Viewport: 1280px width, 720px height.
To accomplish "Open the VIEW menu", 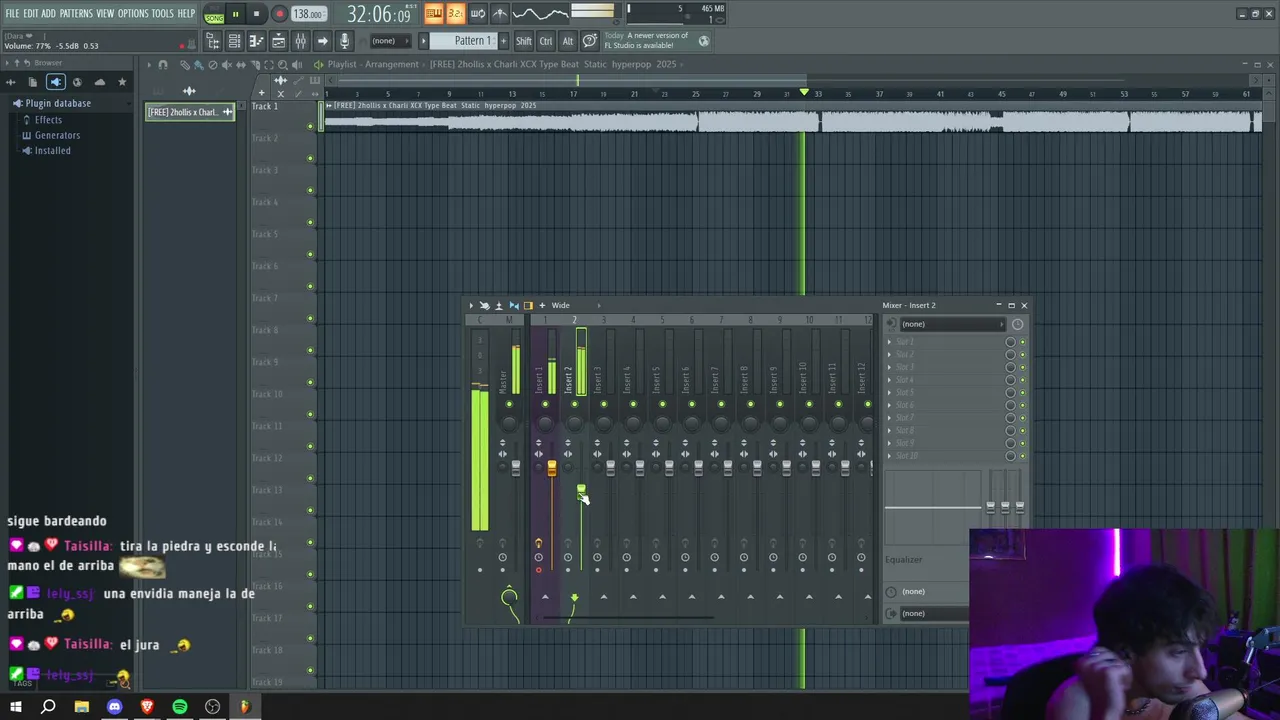I will click(x=105, y=14).
